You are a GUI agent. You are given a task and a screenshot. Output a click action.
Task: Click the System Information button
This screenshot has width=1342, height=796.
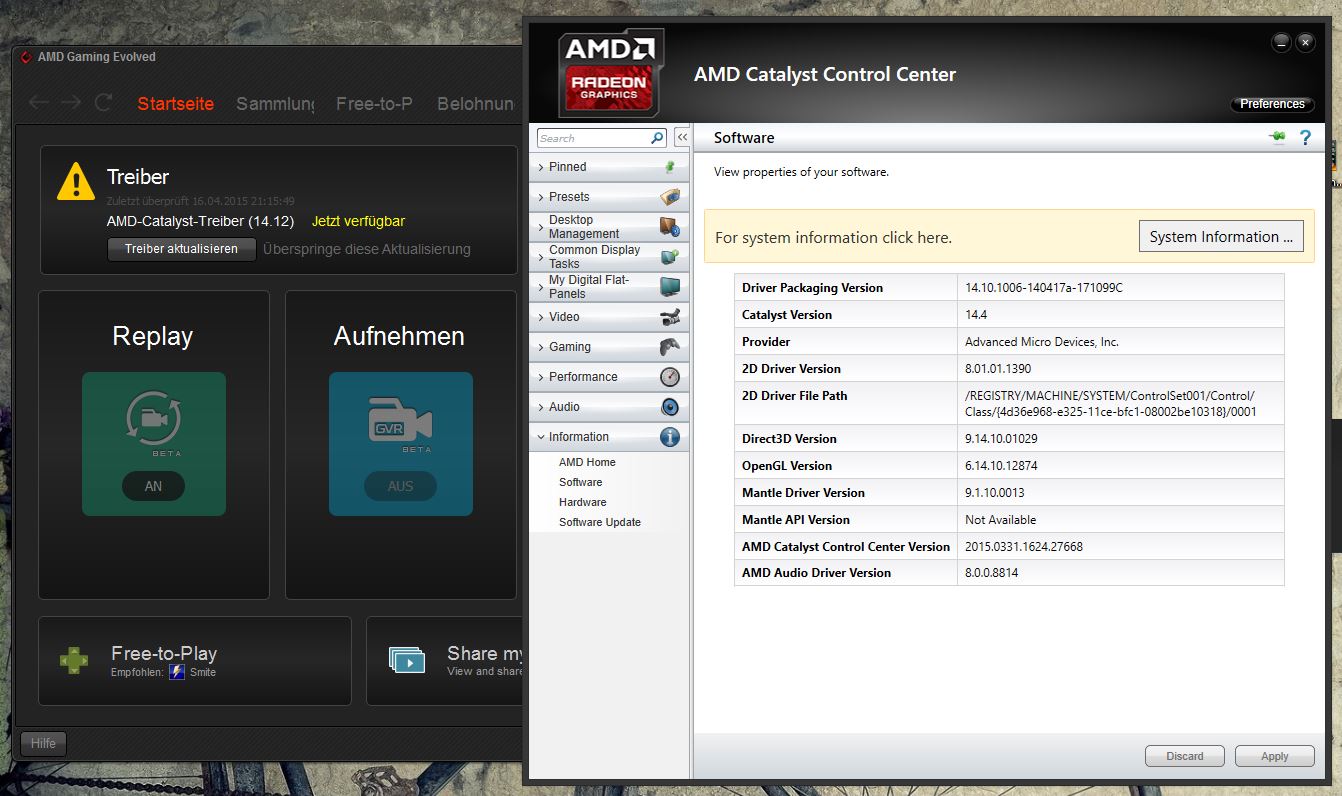coord(1221,237)
